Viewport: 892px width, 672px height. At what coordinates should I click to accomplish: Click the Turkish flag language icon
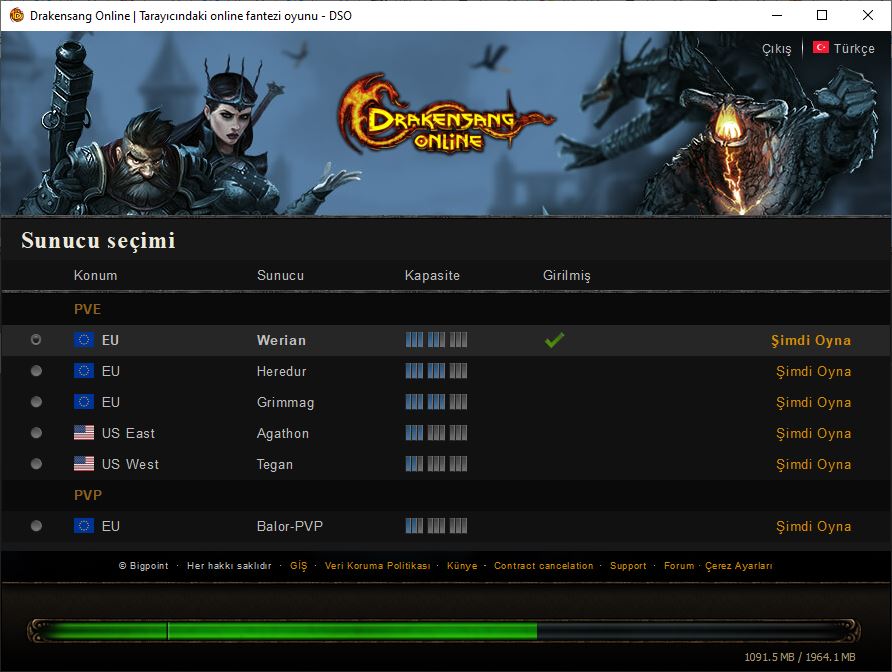(x=820, y=47)
